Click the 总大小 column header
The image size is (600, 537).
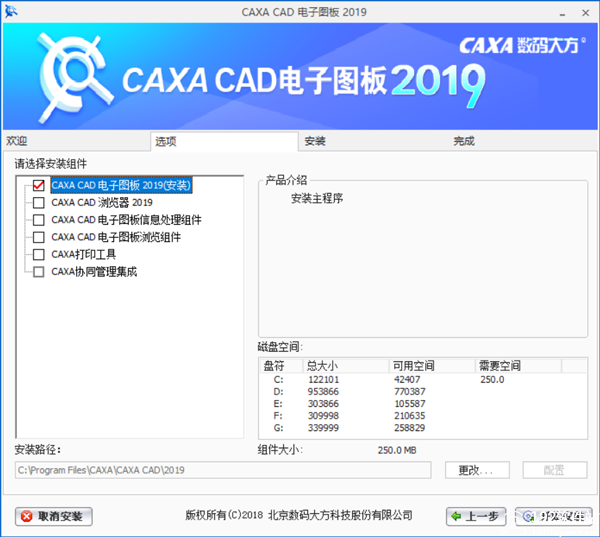346,366
